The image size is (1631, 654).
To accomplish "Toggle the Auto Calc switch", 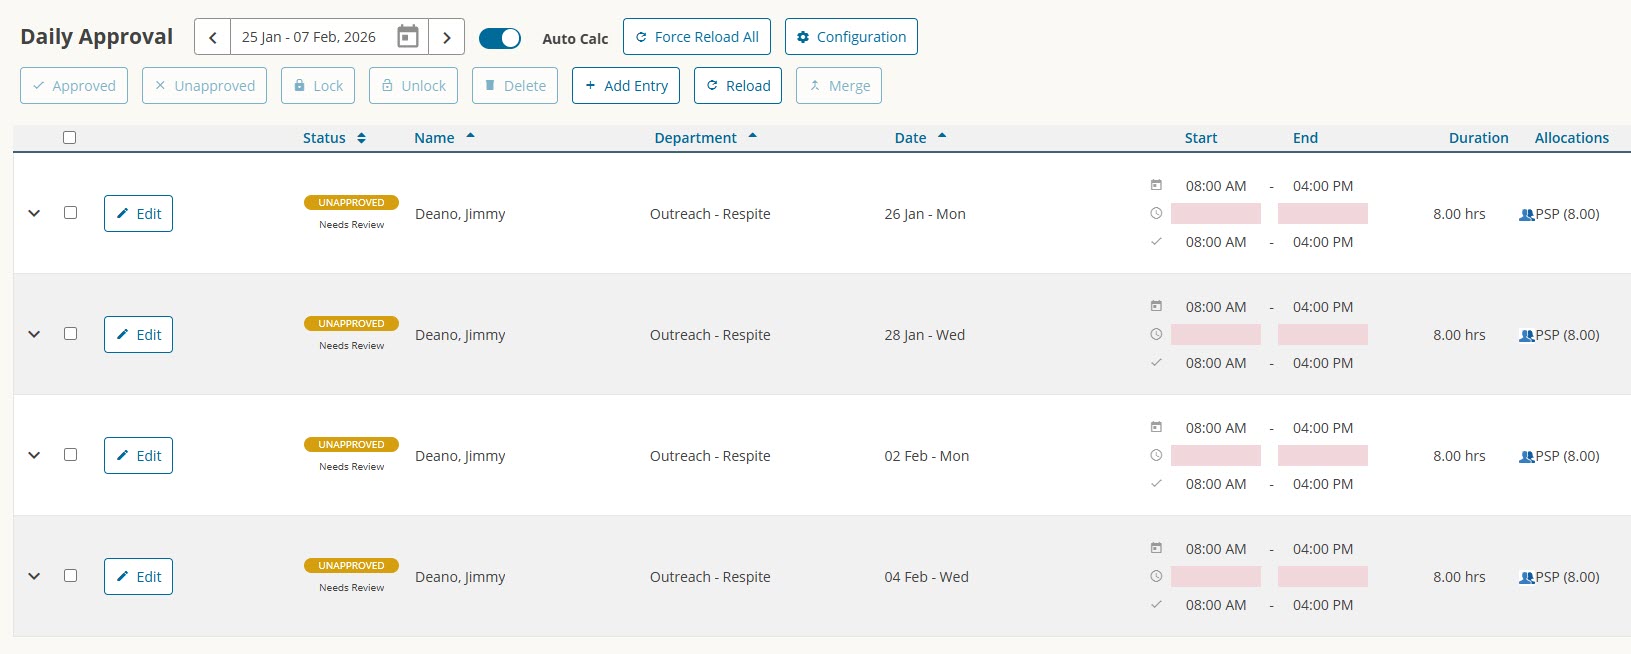I will (x=499, y=38).
